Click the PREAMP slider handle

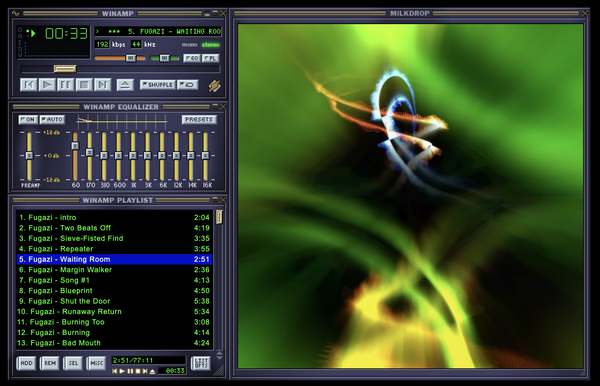pyautogui.click(x=29, y=155)
